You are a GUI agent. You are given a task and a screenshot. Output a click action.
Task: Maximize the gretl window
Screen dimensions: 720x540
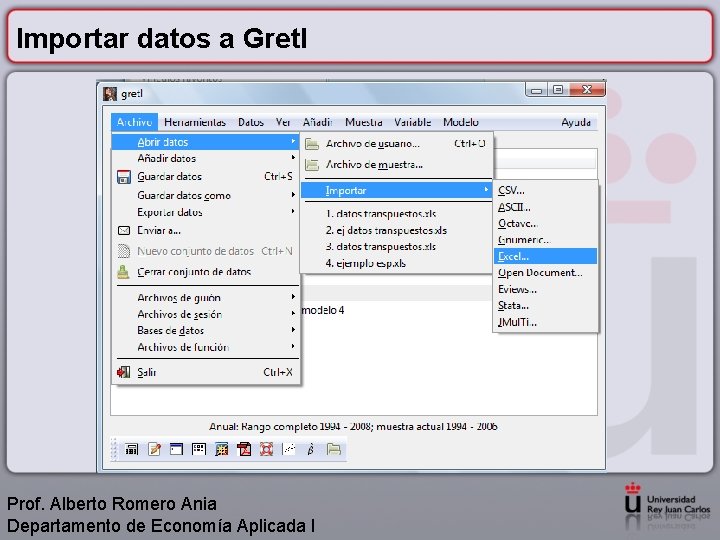click(x=558, y=90)
